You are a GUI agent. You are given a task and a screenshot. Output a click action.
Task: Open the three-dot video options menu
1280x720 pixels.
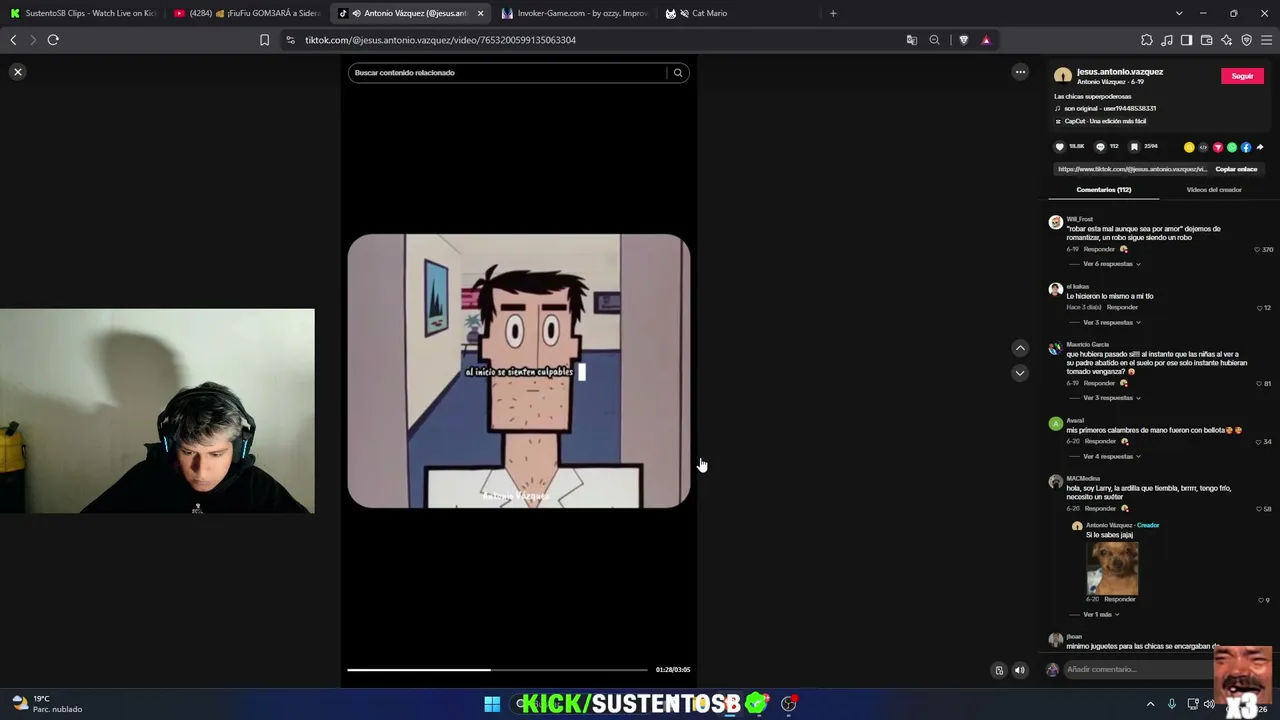(x=1020, y=72)
